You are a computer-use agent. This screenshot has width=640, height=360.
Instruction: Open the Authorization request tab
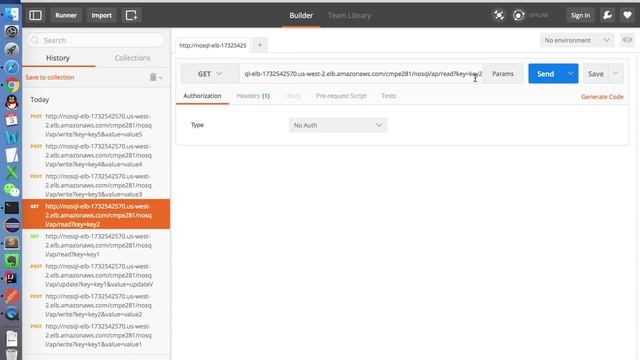(x=202, y=96)
